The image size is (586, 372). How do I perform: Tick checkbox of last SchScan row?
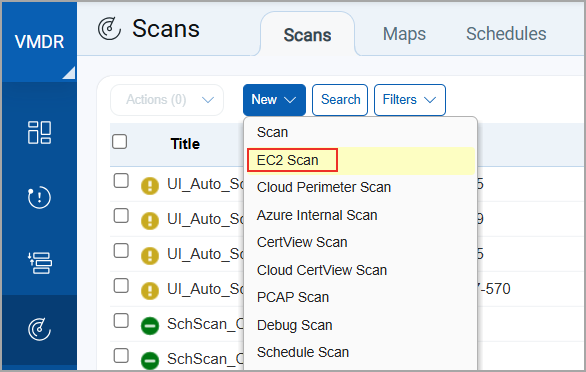(121, 356)
